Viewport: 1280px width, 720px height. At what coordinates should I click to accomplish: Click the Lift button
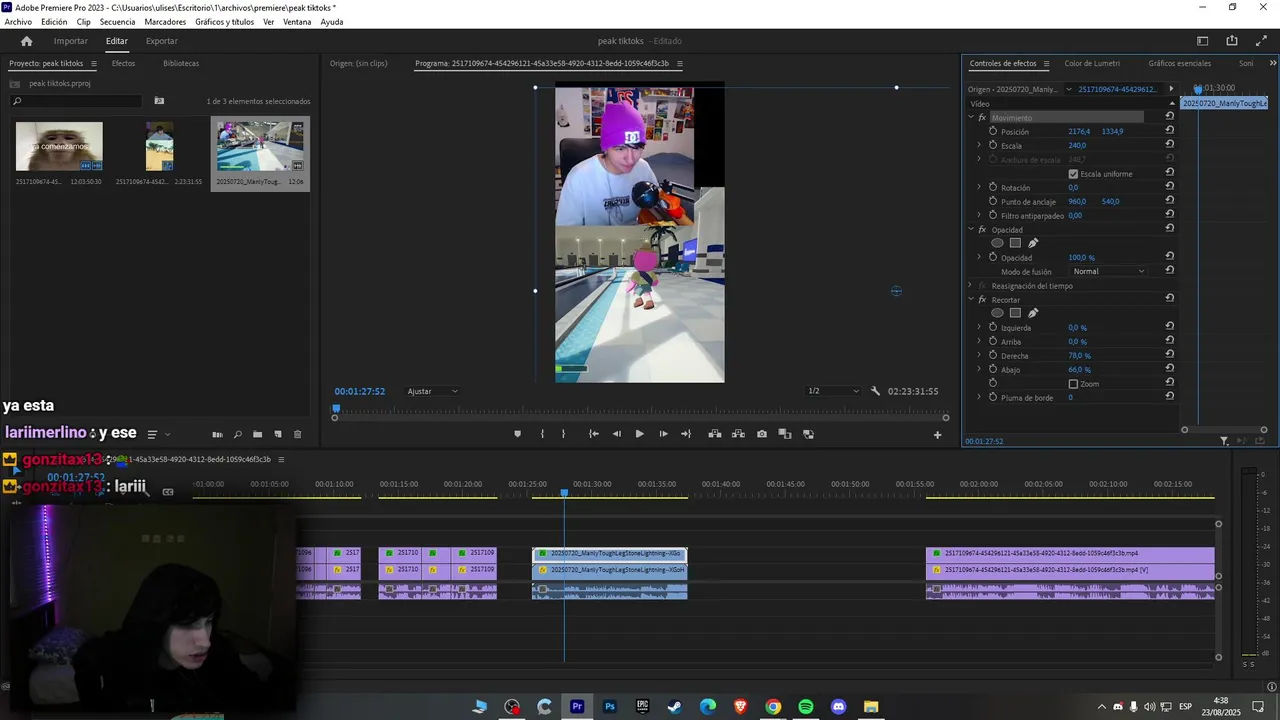pyautogui.click(x=714, y=434)
